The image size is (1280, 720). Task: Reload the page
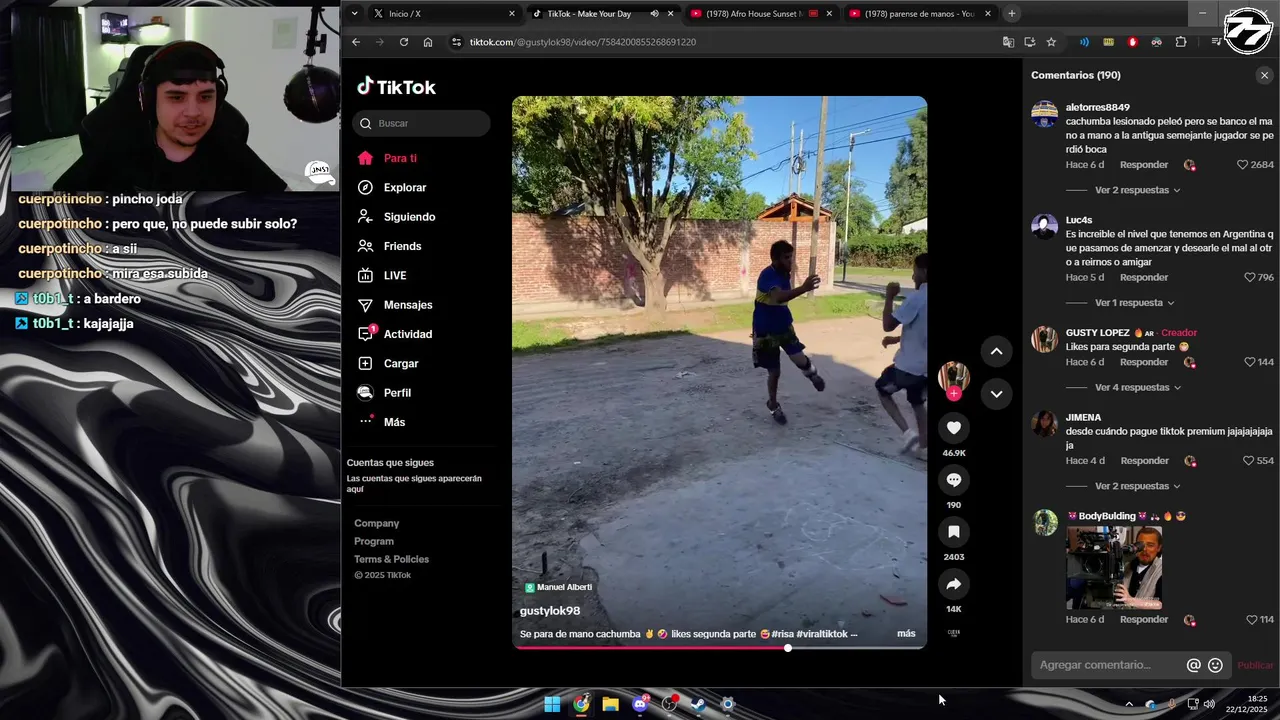pyautogui.click(x=404, y=42)
